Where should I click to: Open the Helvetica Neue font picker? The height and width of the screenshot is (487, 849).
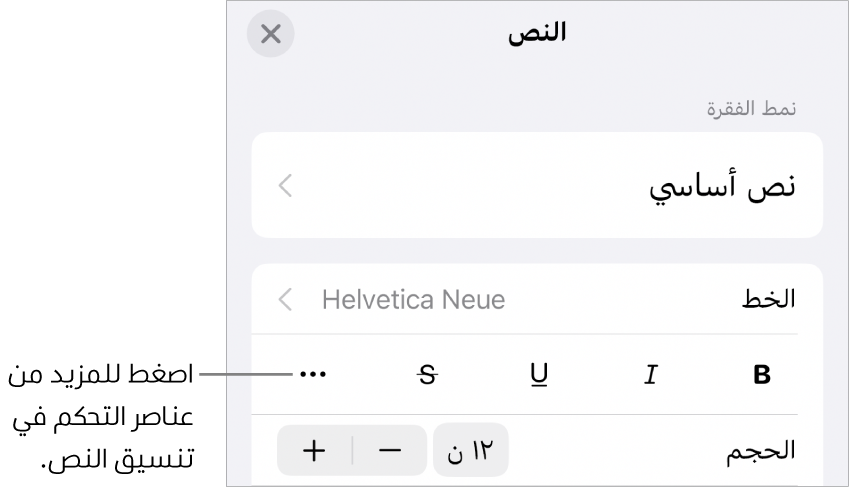(x=412, y=299)
